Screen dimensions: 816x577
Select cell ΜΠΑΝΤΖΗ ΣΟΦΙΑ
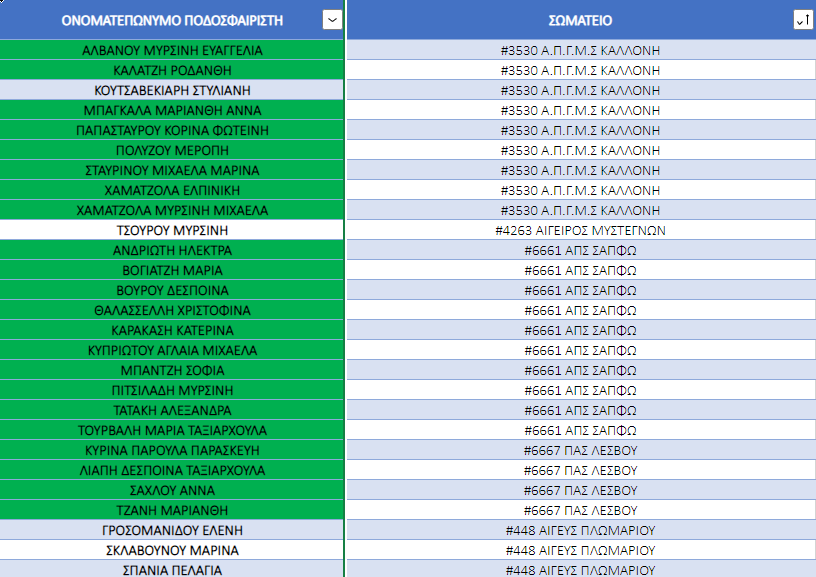(172, 370)
